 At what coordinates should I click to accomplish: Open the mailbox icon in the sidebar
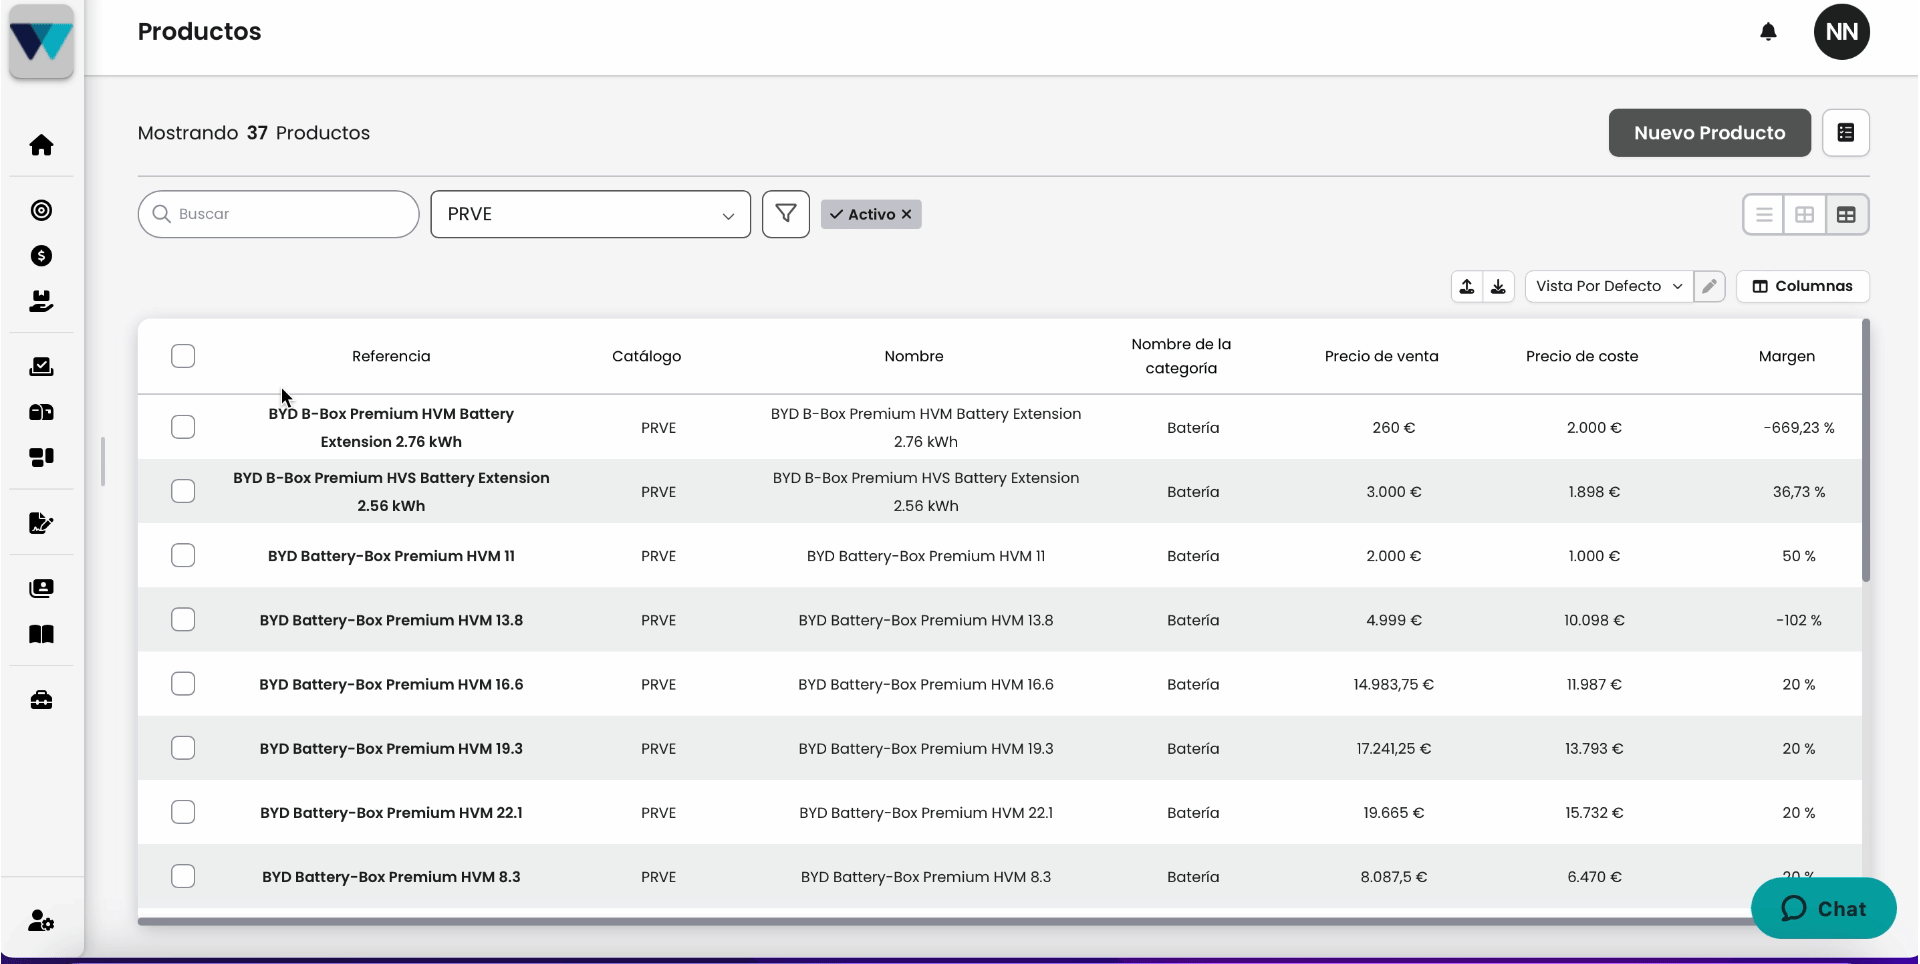click(41, 412)
